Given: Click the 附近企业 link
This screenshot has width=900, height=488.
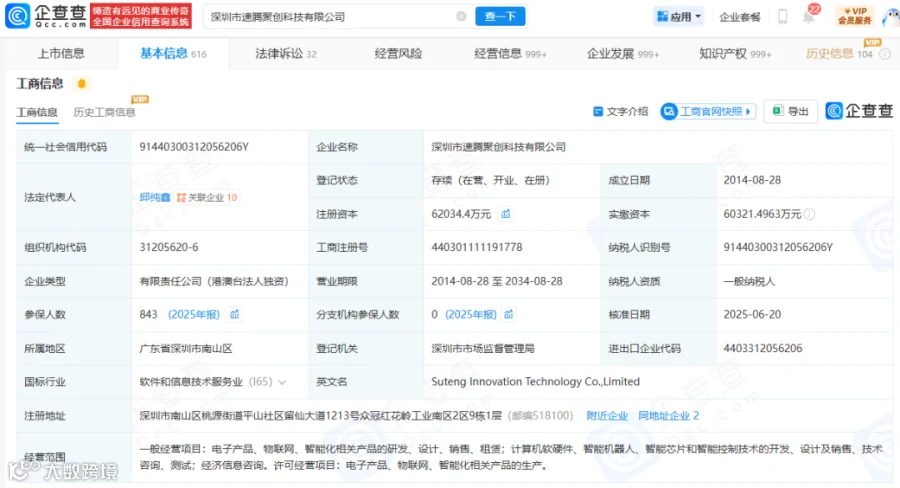Looking at the screenshot, I should [x=607, y=416].
